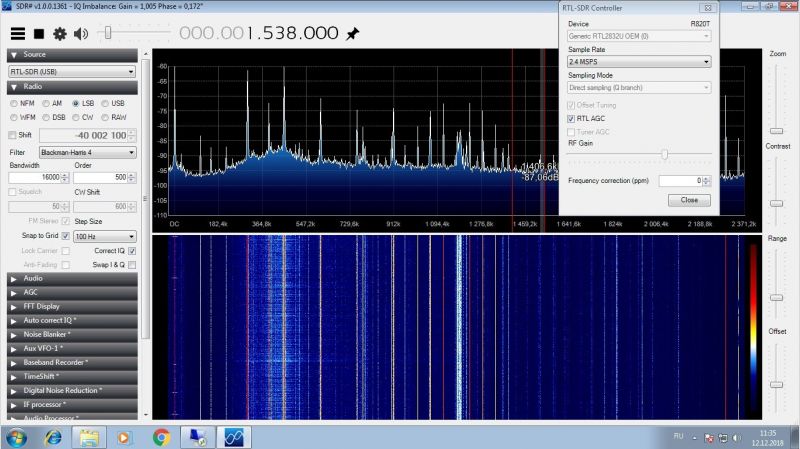Expand the IF processor panel
Viewport: 800px width, 449px height.
click(x=72, y=405)
